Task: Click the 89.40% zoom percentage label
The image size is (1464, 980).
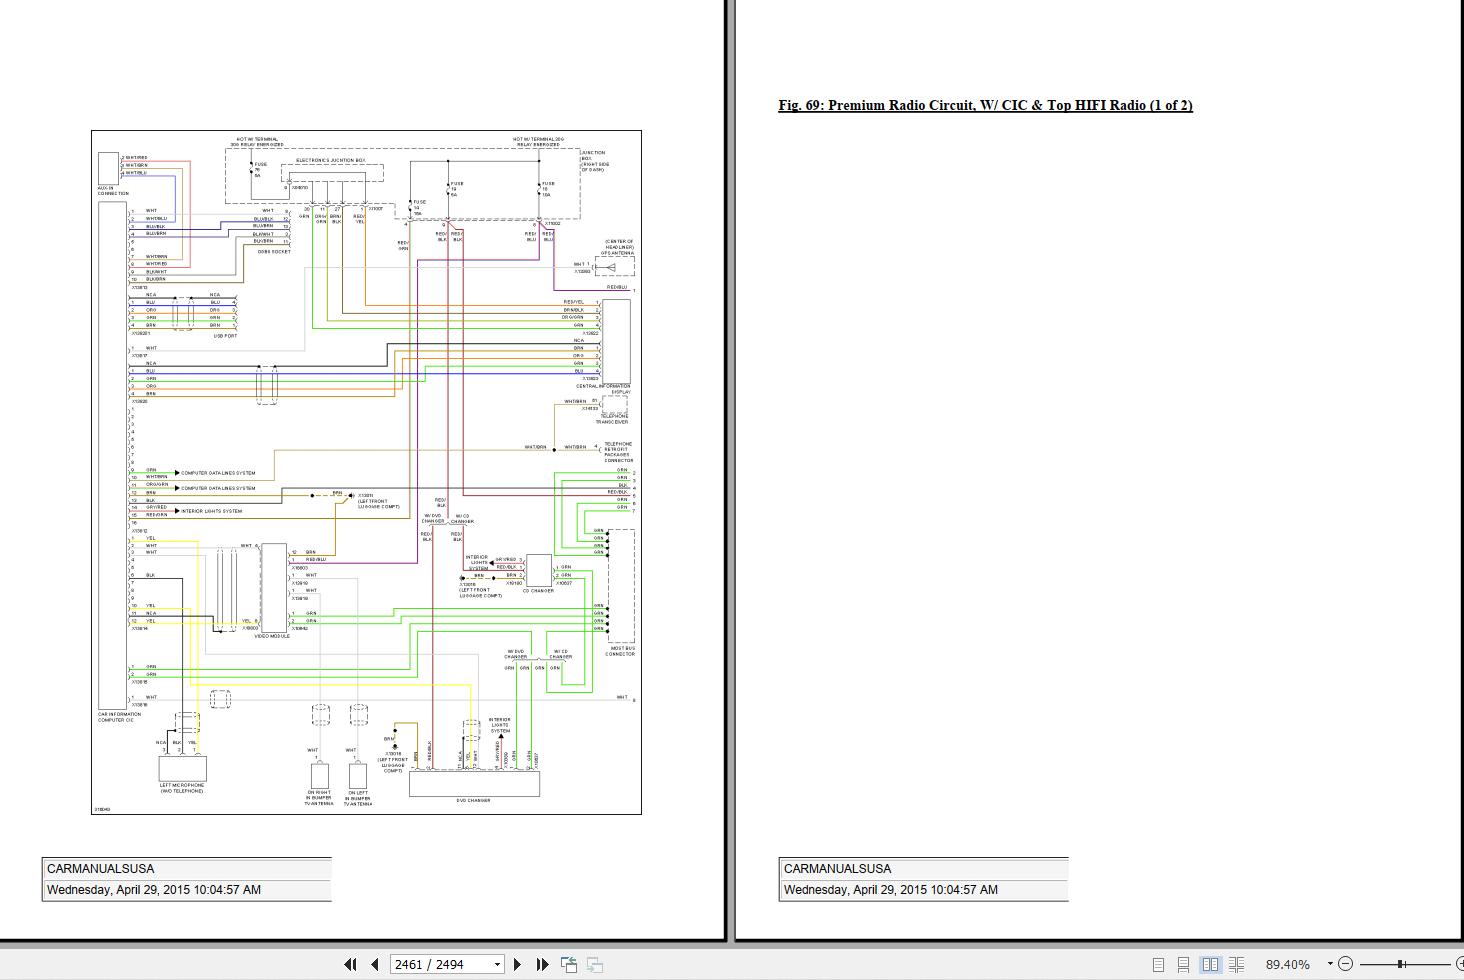Action: [x=1287, y=964]
